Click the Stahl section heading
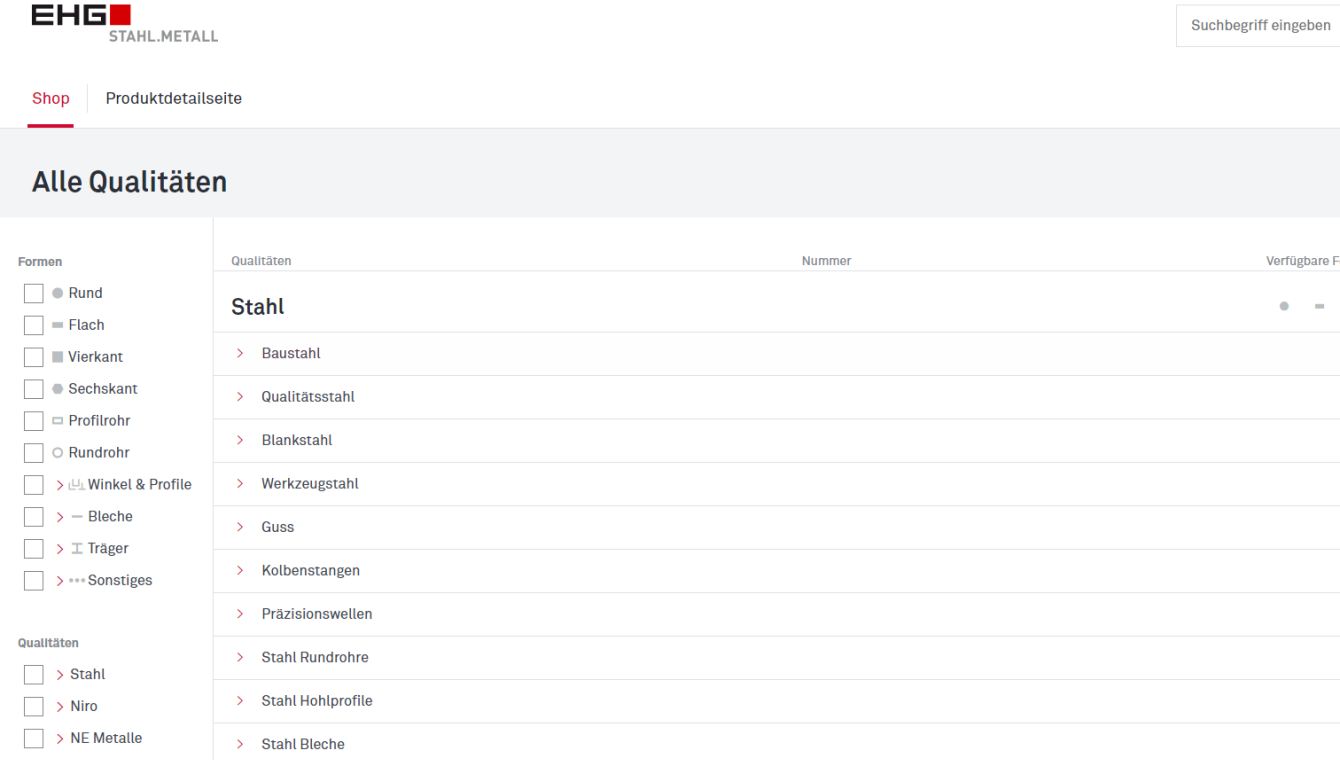1340x760 pixels. point(258,307)
